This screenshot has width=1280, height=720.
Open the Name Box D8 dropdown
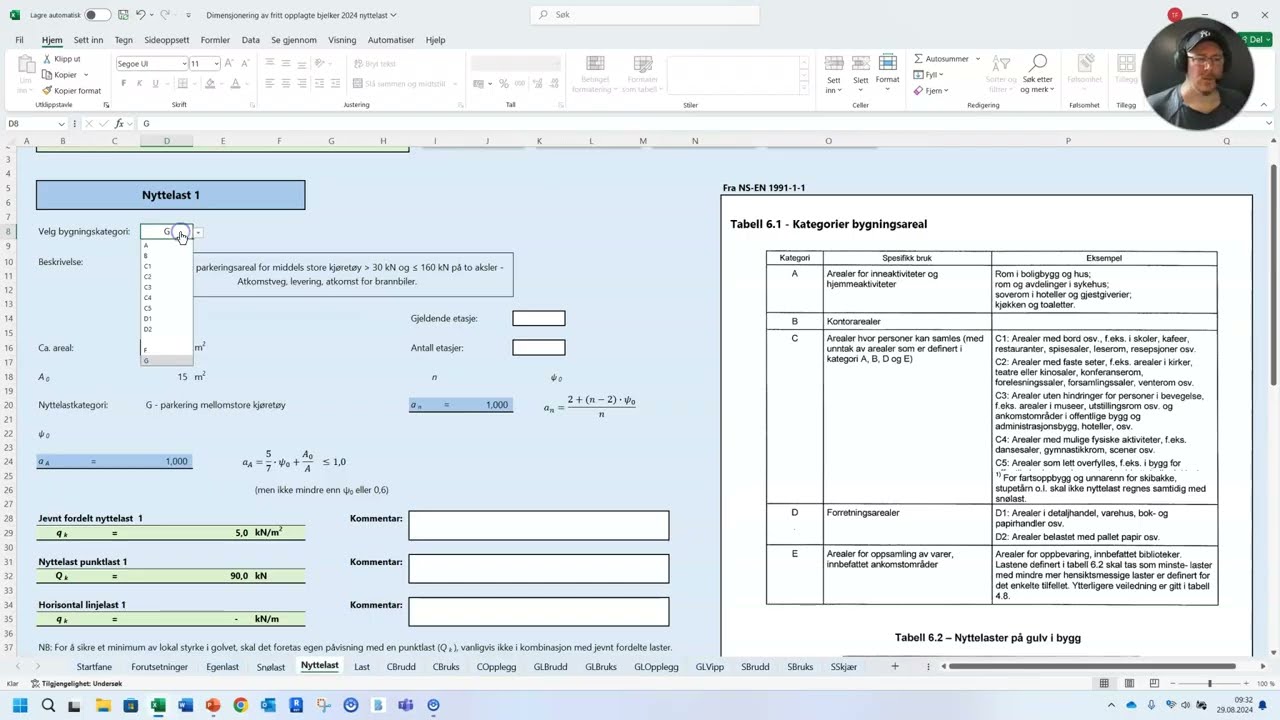pos(61,124)
